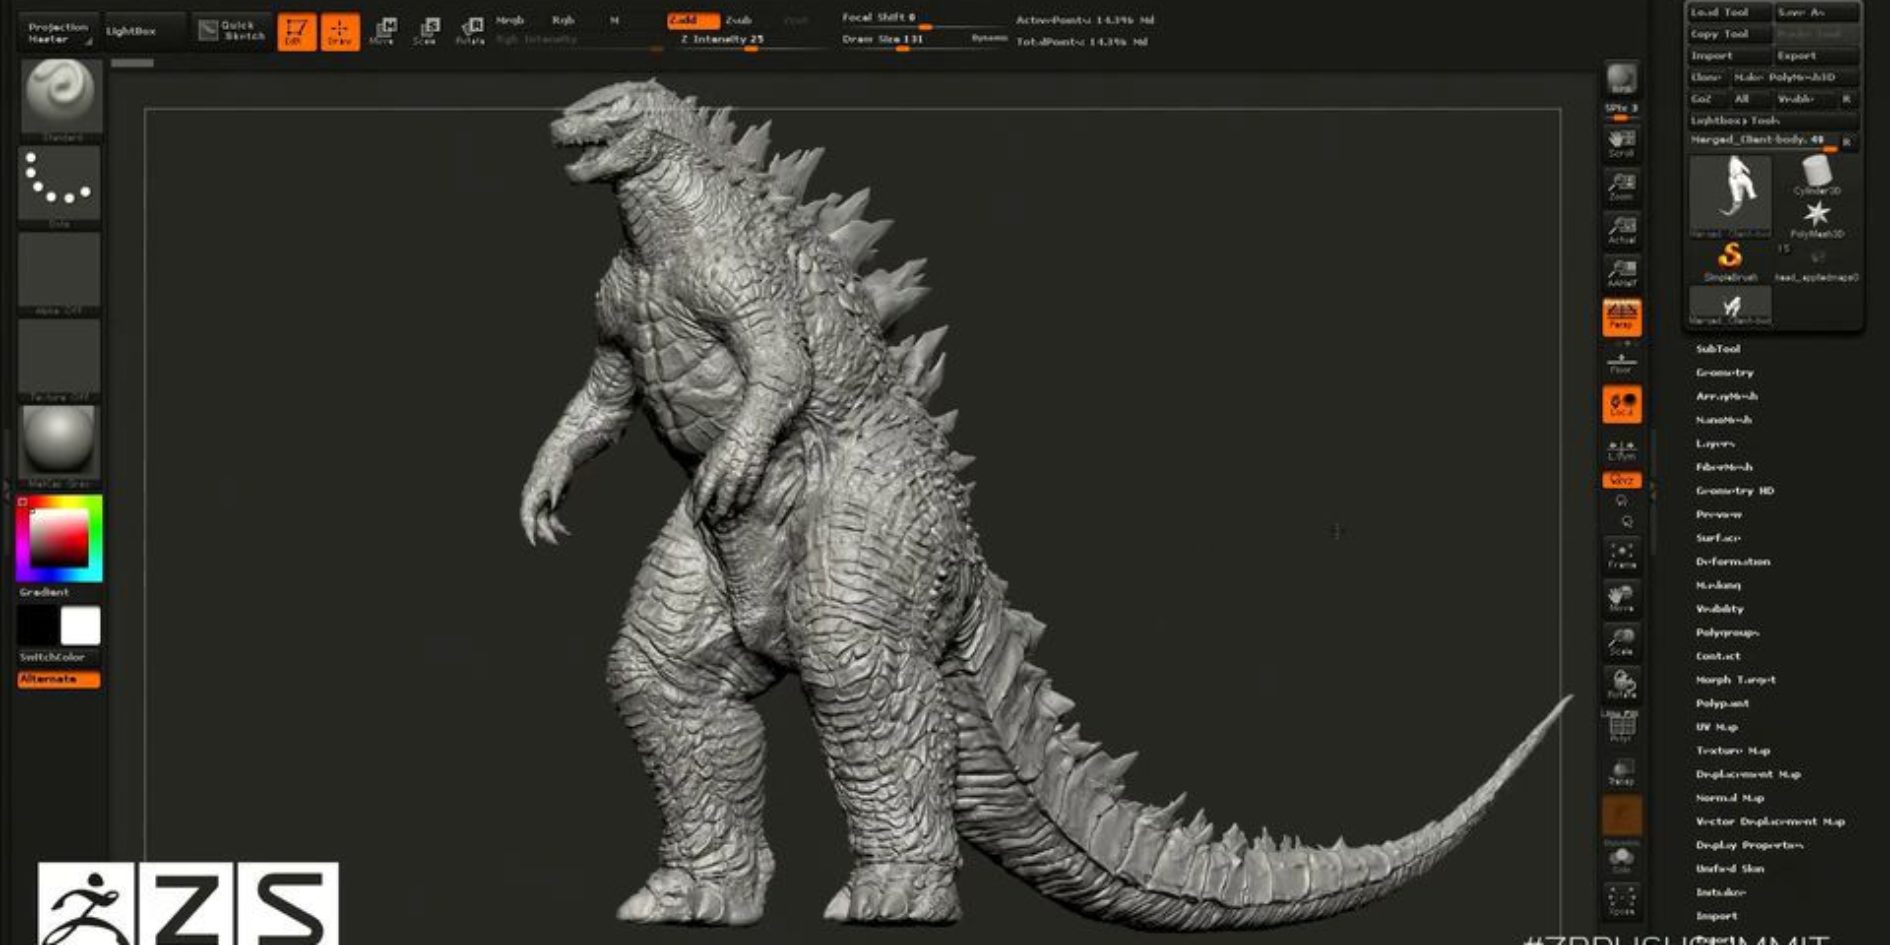Viewport: 1890px width, 945px height.
Task: Expand the Geometry section
Action: (1724, 372)
